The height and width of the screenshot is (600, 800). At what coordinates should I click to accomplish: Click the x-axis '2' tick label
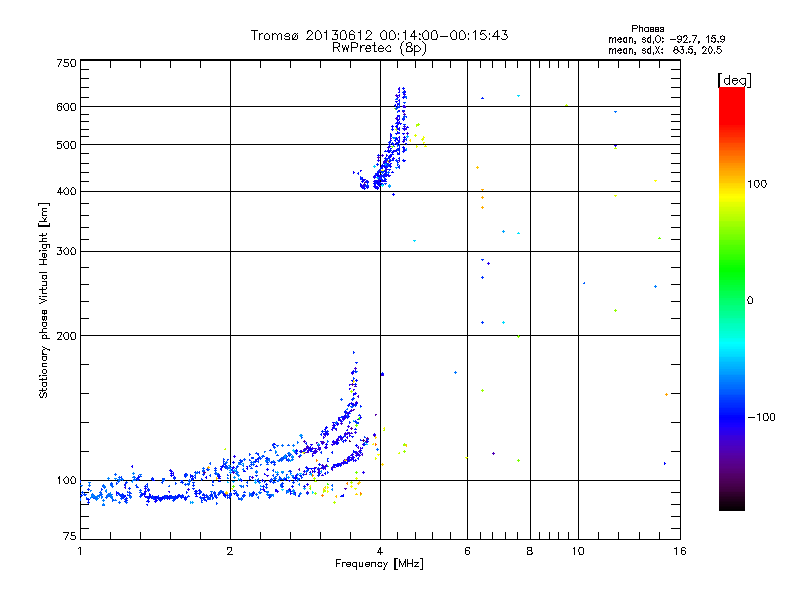click(230, 551)
